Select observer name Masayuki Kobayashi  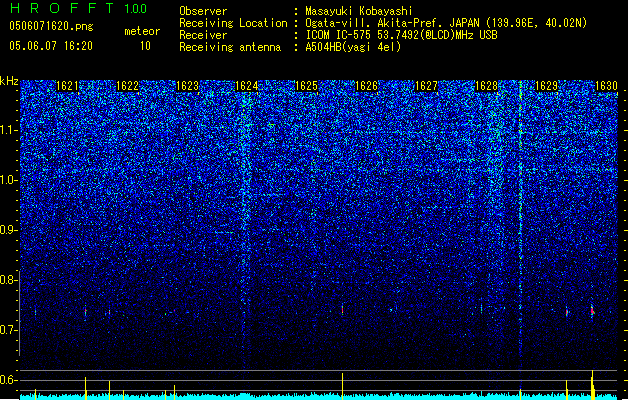click(x=359, y=11)
